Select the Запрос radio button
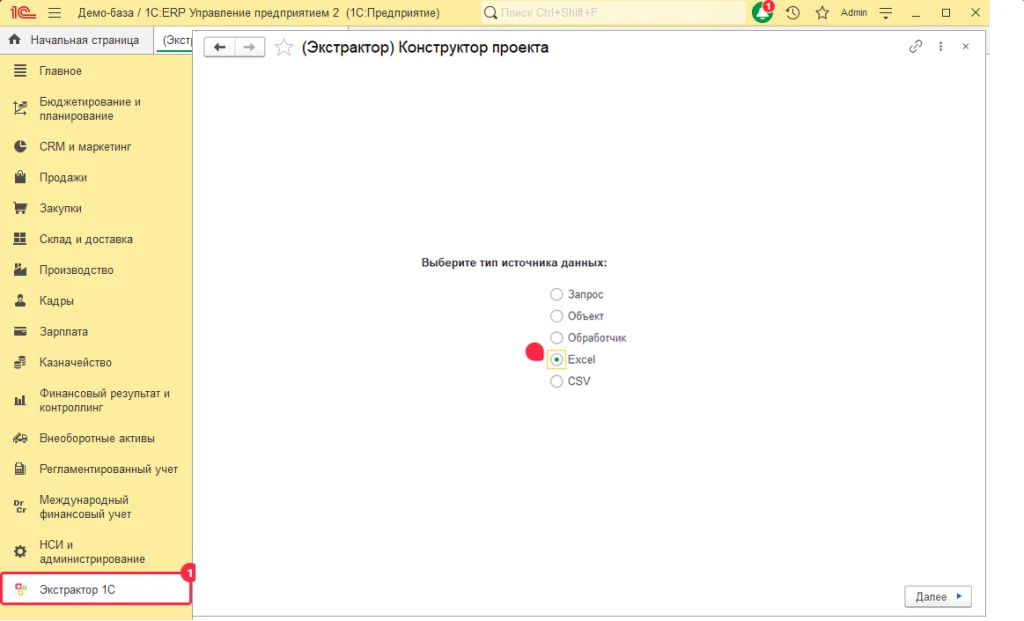The image size is (1024, 621). pos(556,294)
